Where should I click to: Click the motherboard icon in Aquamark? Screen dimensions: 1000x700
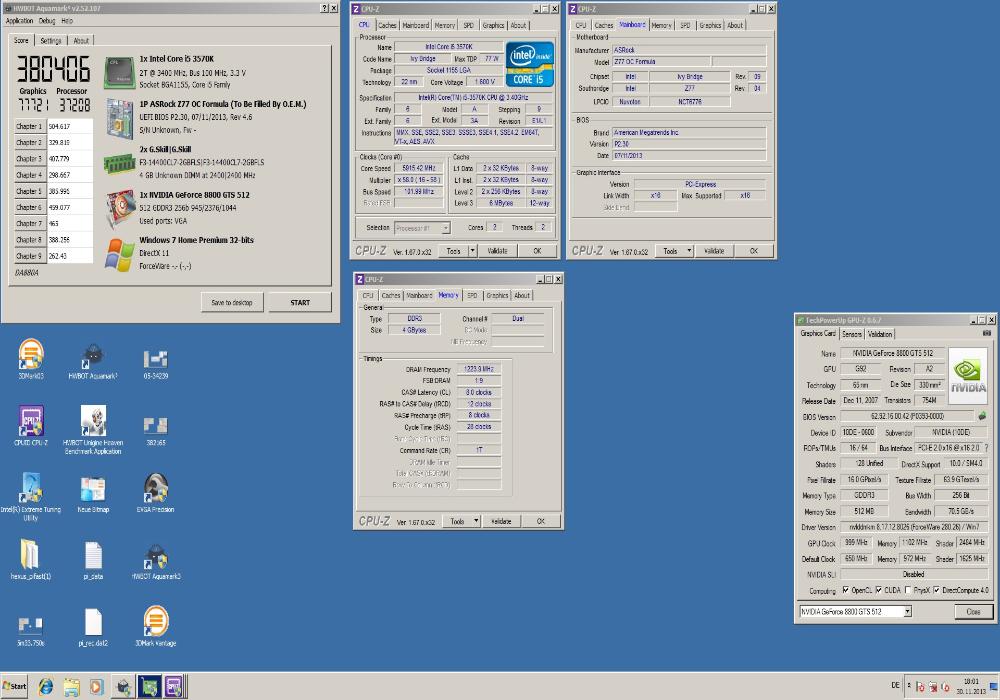click(x=119, y=119)
